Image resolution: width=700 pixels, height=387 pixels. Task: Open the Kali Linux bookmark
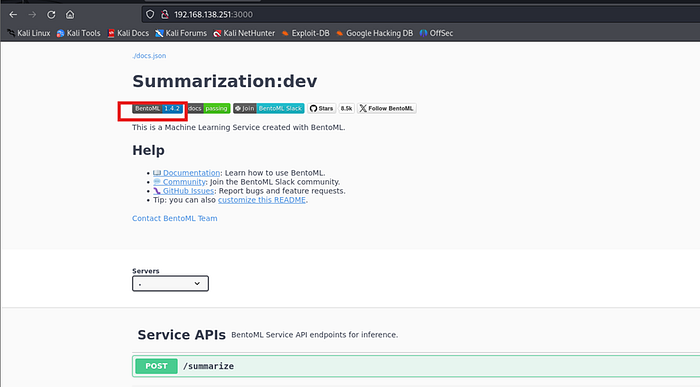point(29,33)
